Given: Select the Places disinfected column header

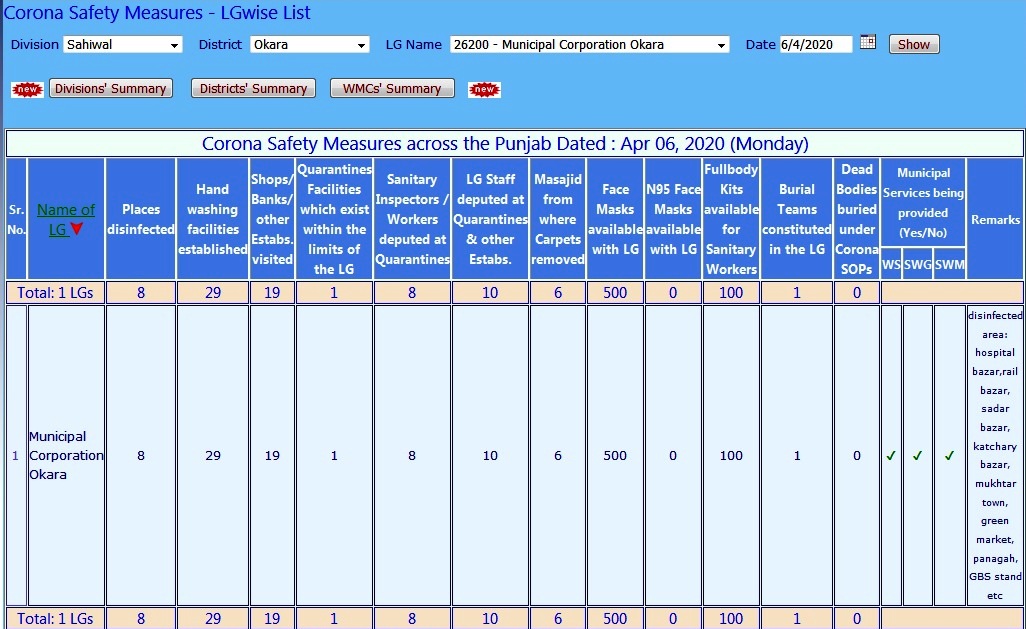Looking at the screenshot, I should click(x=141, y=219).
